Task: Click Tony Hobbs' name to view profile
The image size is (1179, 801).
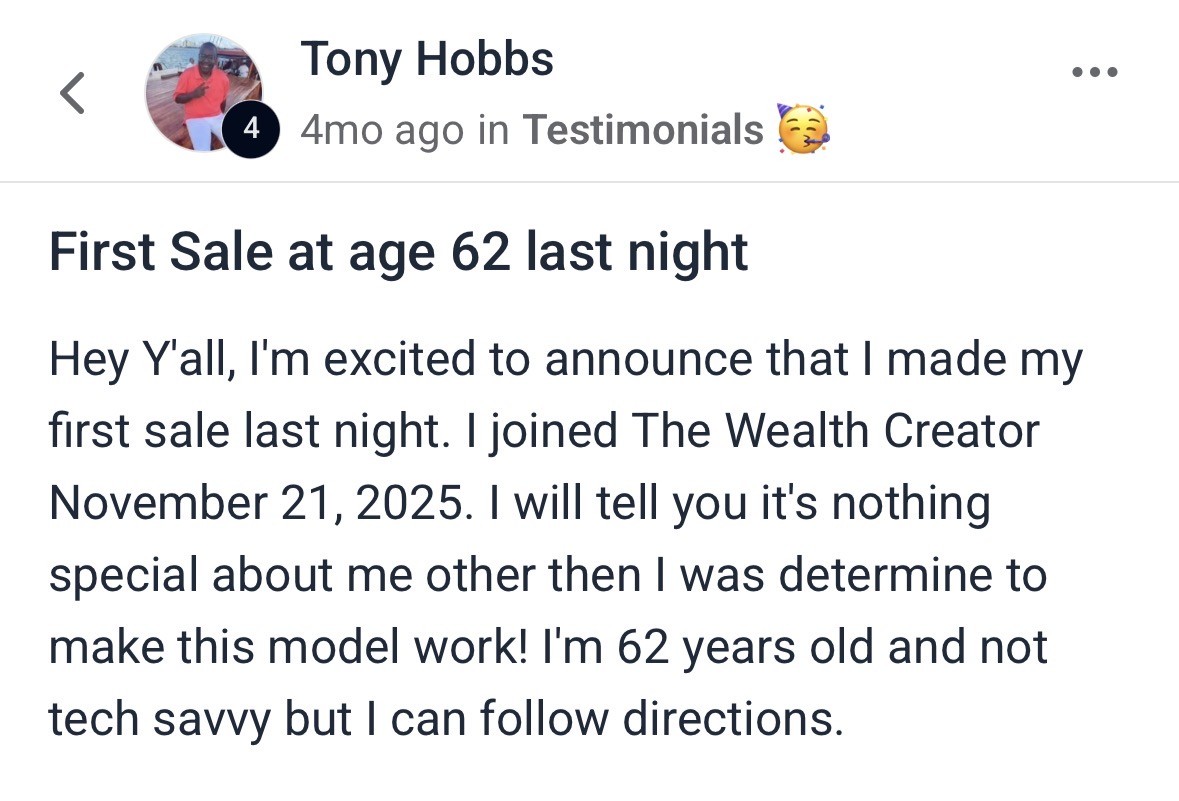Action: (428, 58)
